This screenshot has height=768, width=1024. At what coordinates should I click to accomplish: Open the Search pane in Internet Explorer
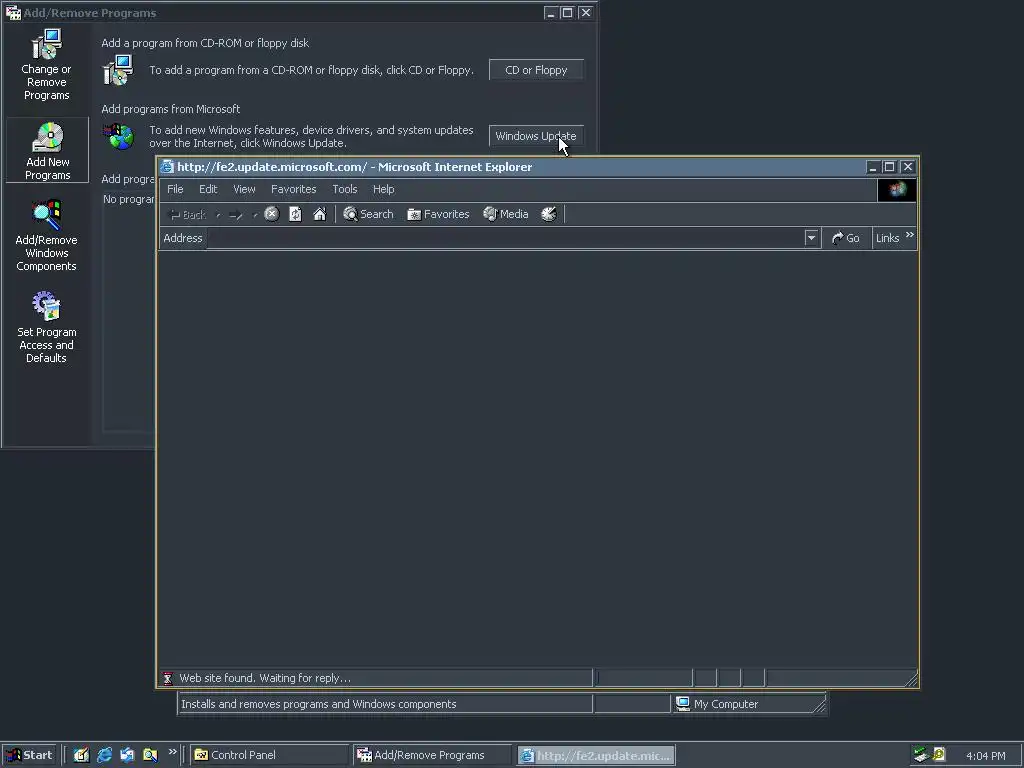[x=368, y=214]
